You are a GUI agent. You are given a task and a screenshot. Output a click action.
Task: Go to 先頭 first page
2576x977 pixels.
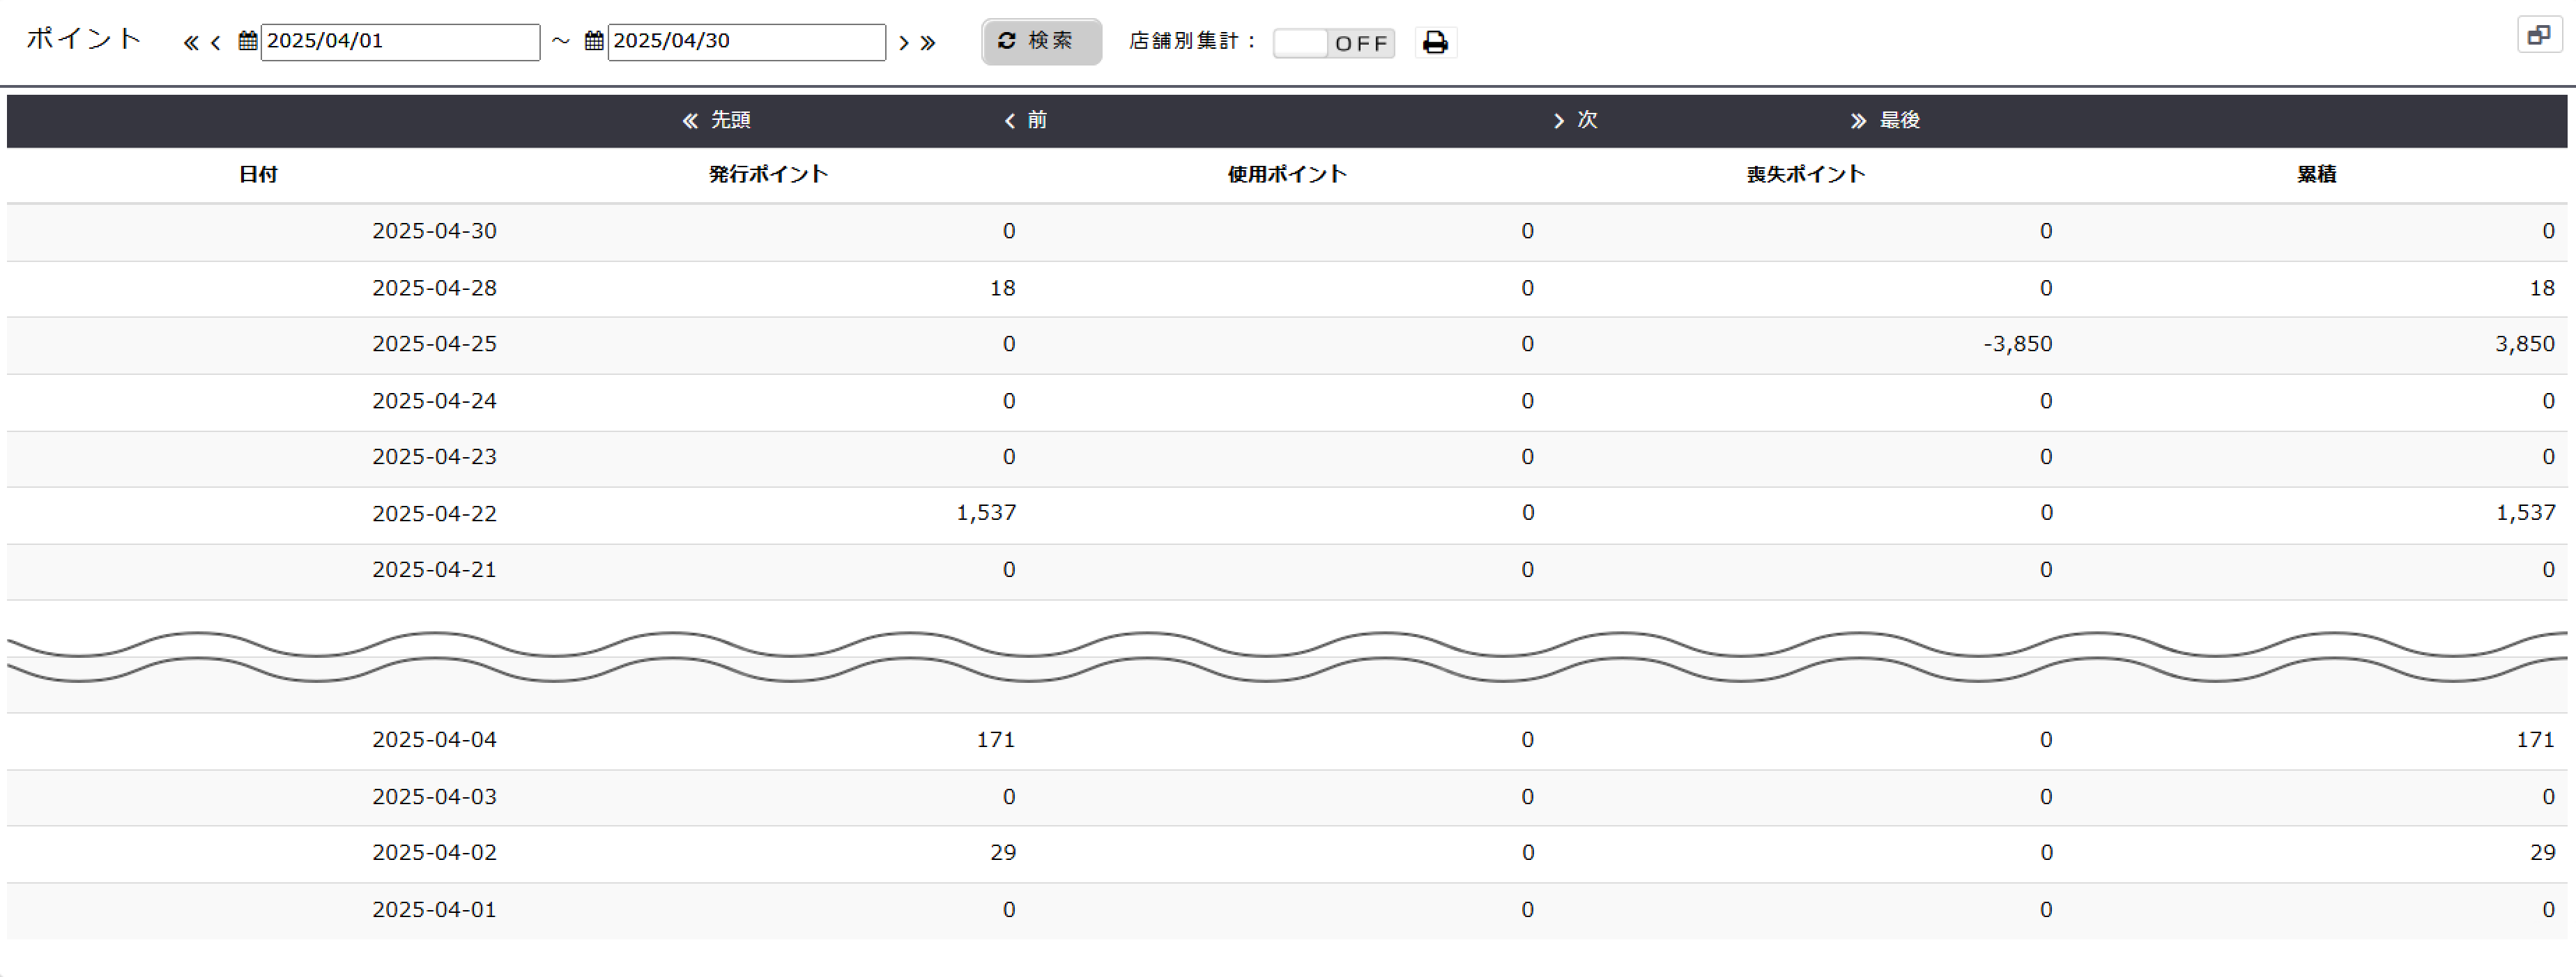tap(716, 120)
